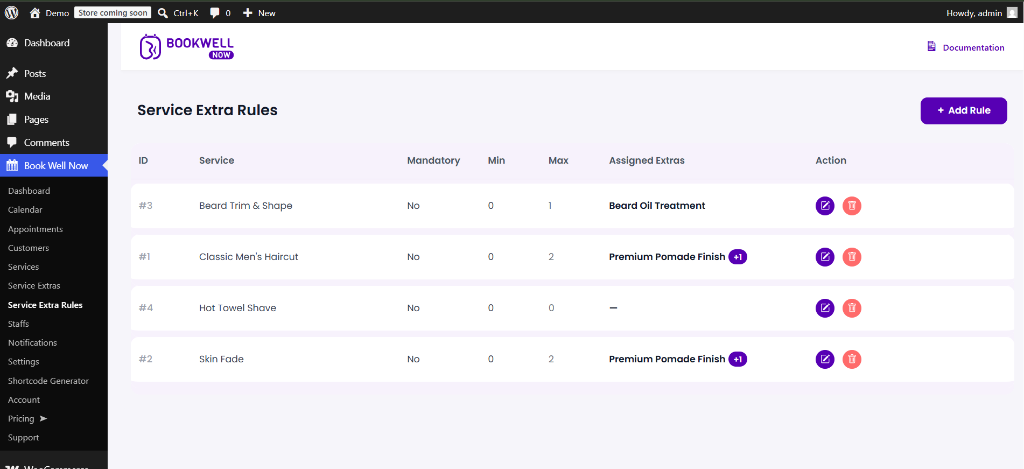The width and height of the screenshot is (1024, 469).
Task: Click the Service Extra Rules page heading
Action: click(x=207, y=110)
